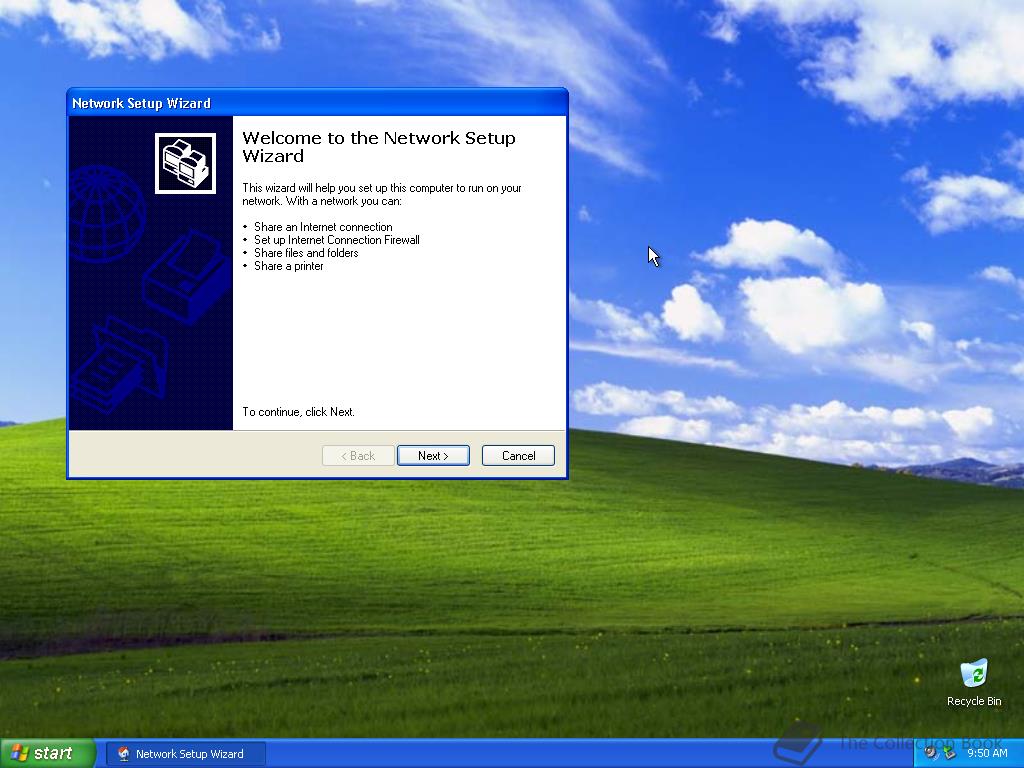Cancel the Network Setup Wizard
The width and height of the screenshot is (1024, 768).
click(x=518, y=456)
